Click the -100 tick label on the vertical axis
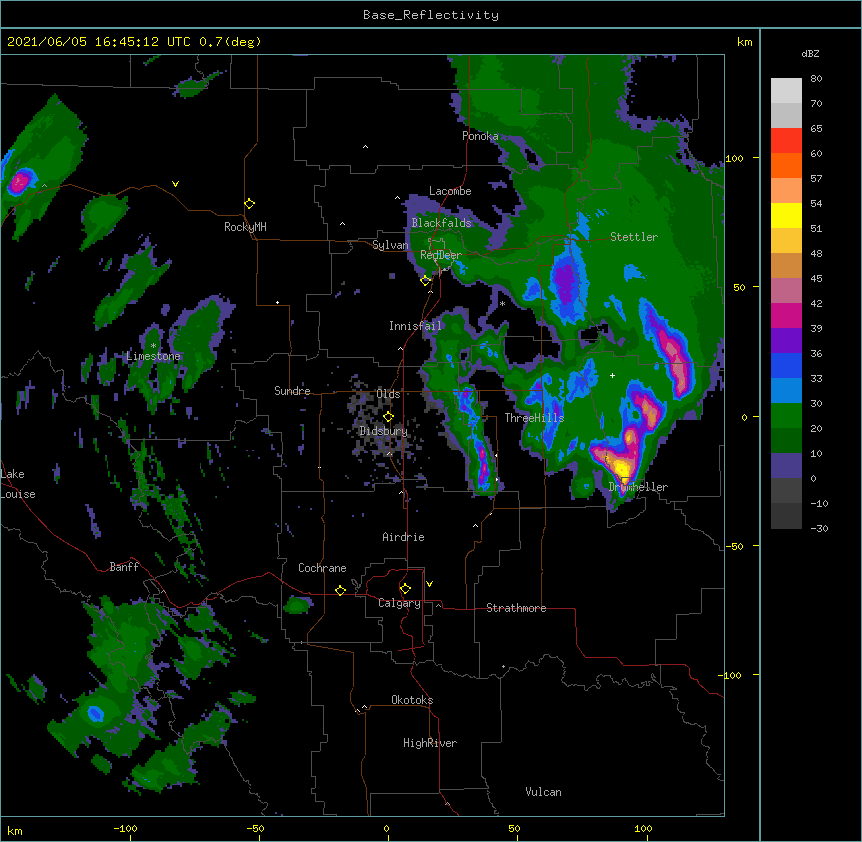The width and height of the screenshot is (862, 842). pyautogui.click(x=732, y=675)
